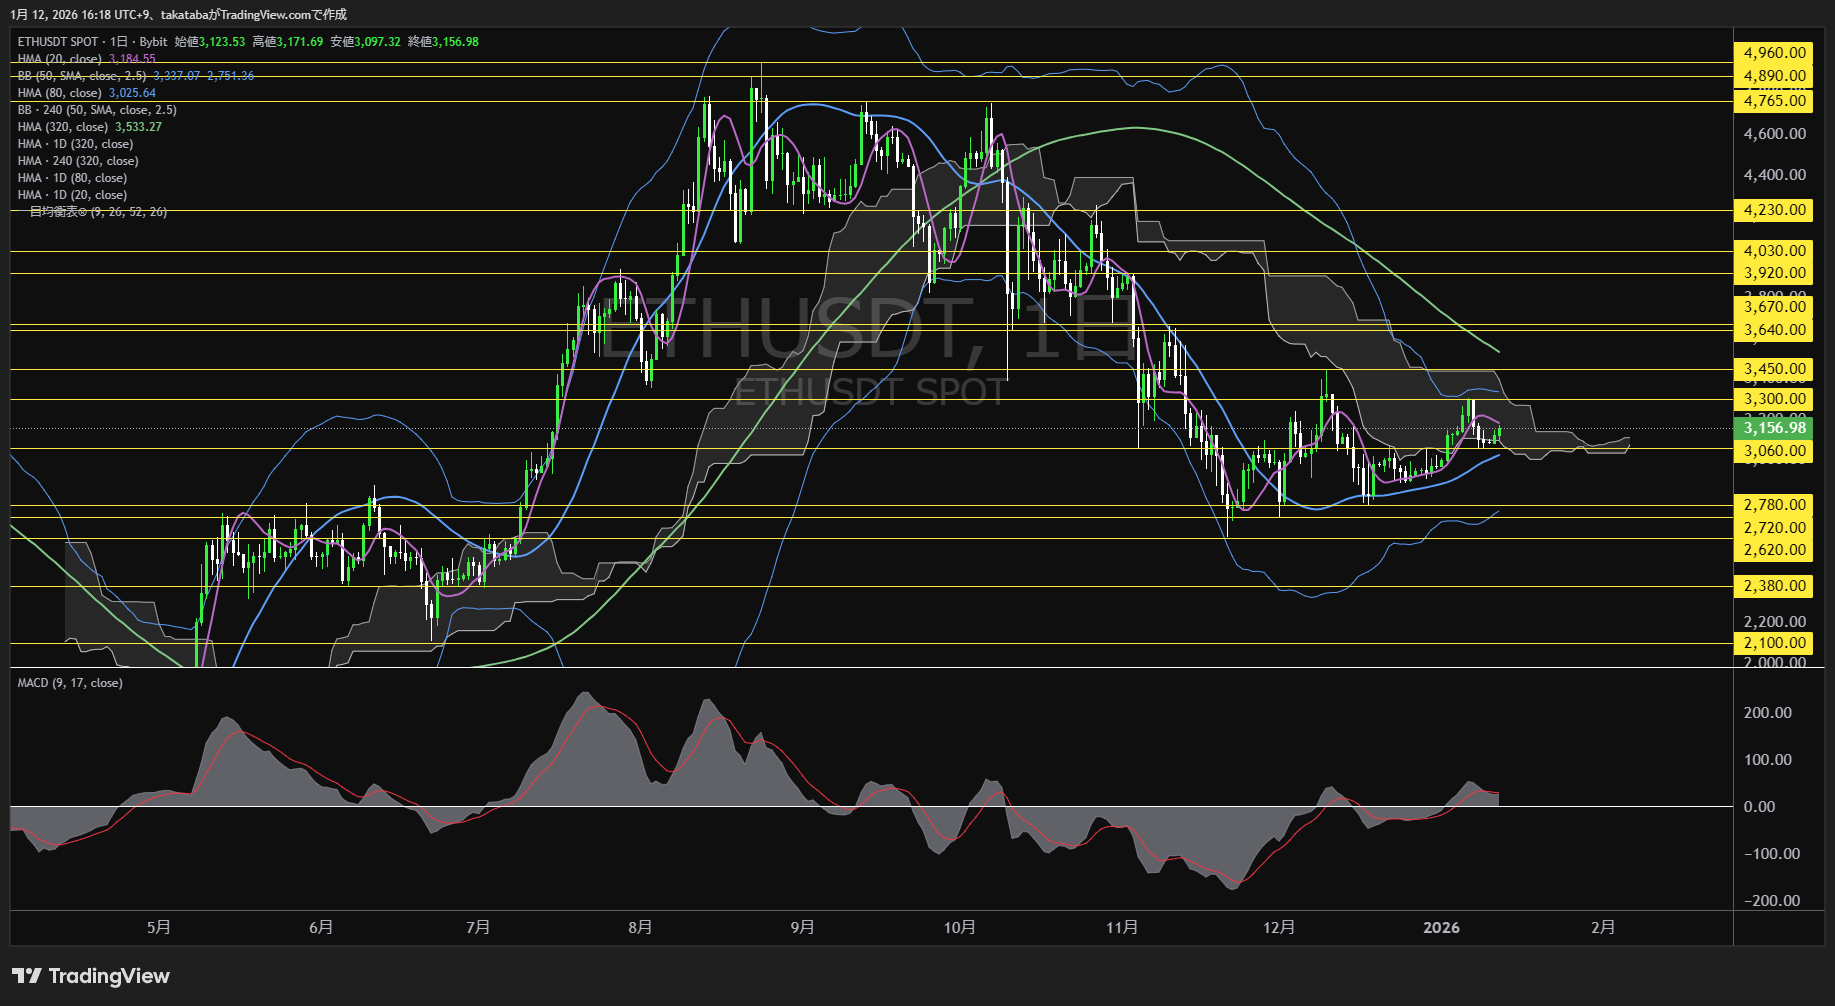Select the HMA (320, close) indicator legend
This screenshot has width=1835, height=1006.
[63, 127]
